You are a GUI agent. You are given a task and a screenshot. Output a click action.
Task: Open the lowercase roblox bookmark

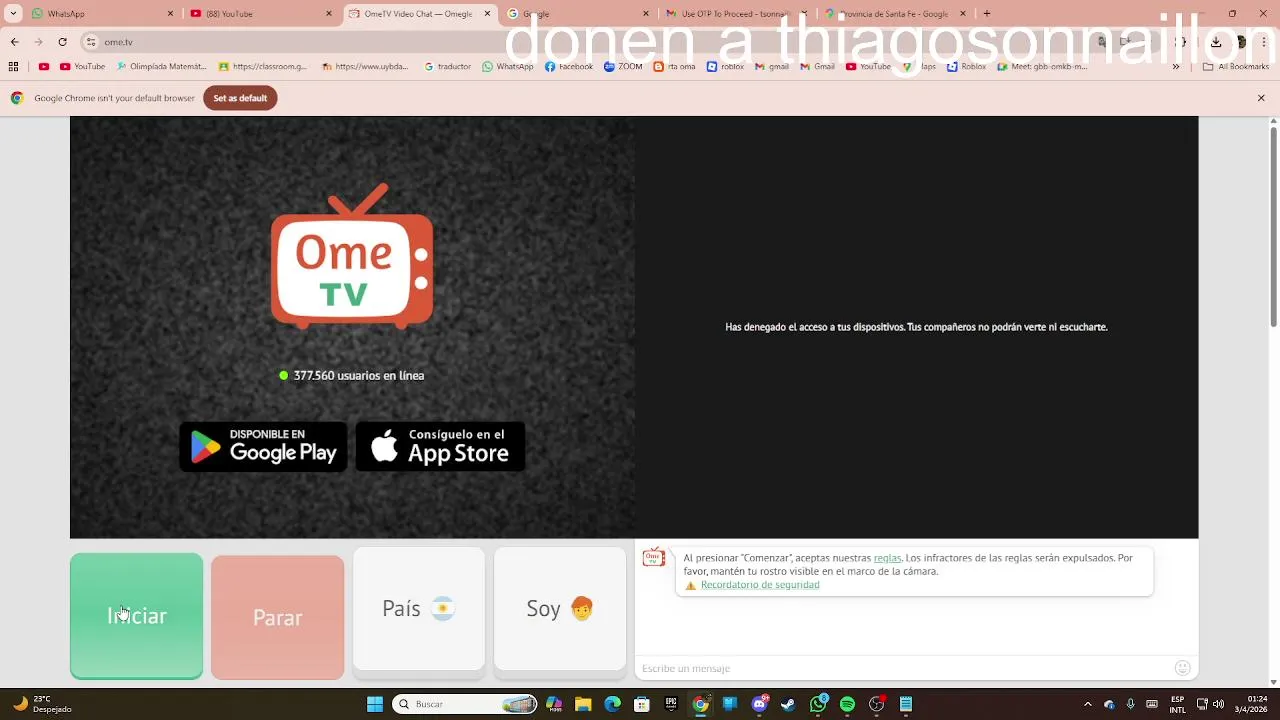click(726, 67)
